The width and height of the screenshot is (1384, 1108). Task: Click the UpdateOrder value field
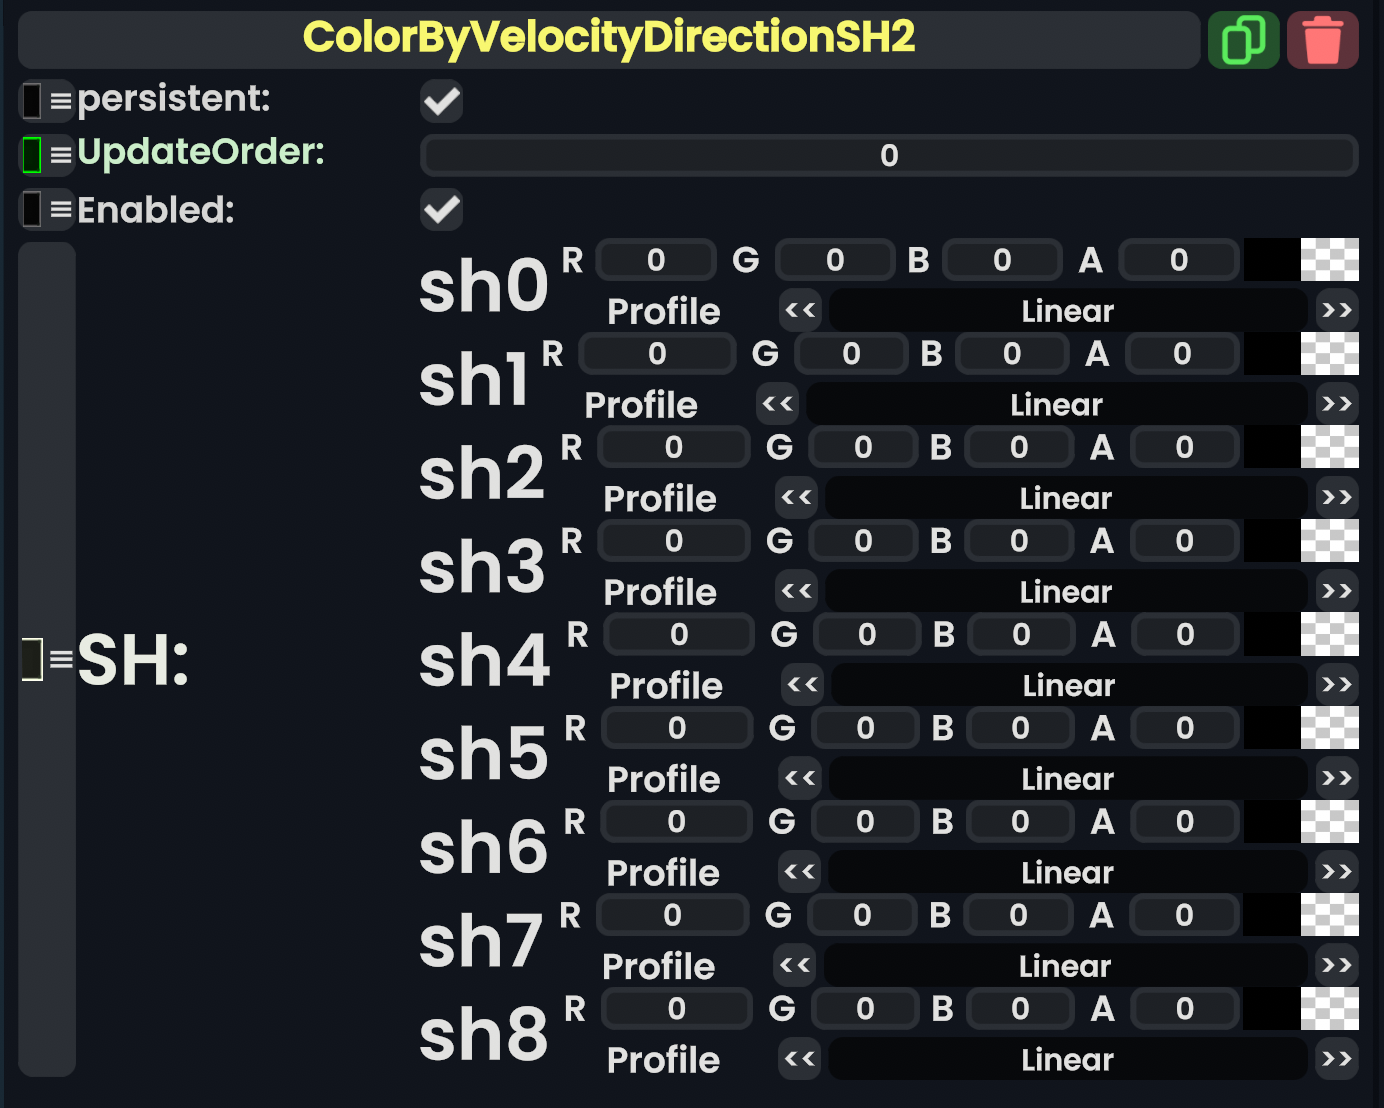pos(888,156)
